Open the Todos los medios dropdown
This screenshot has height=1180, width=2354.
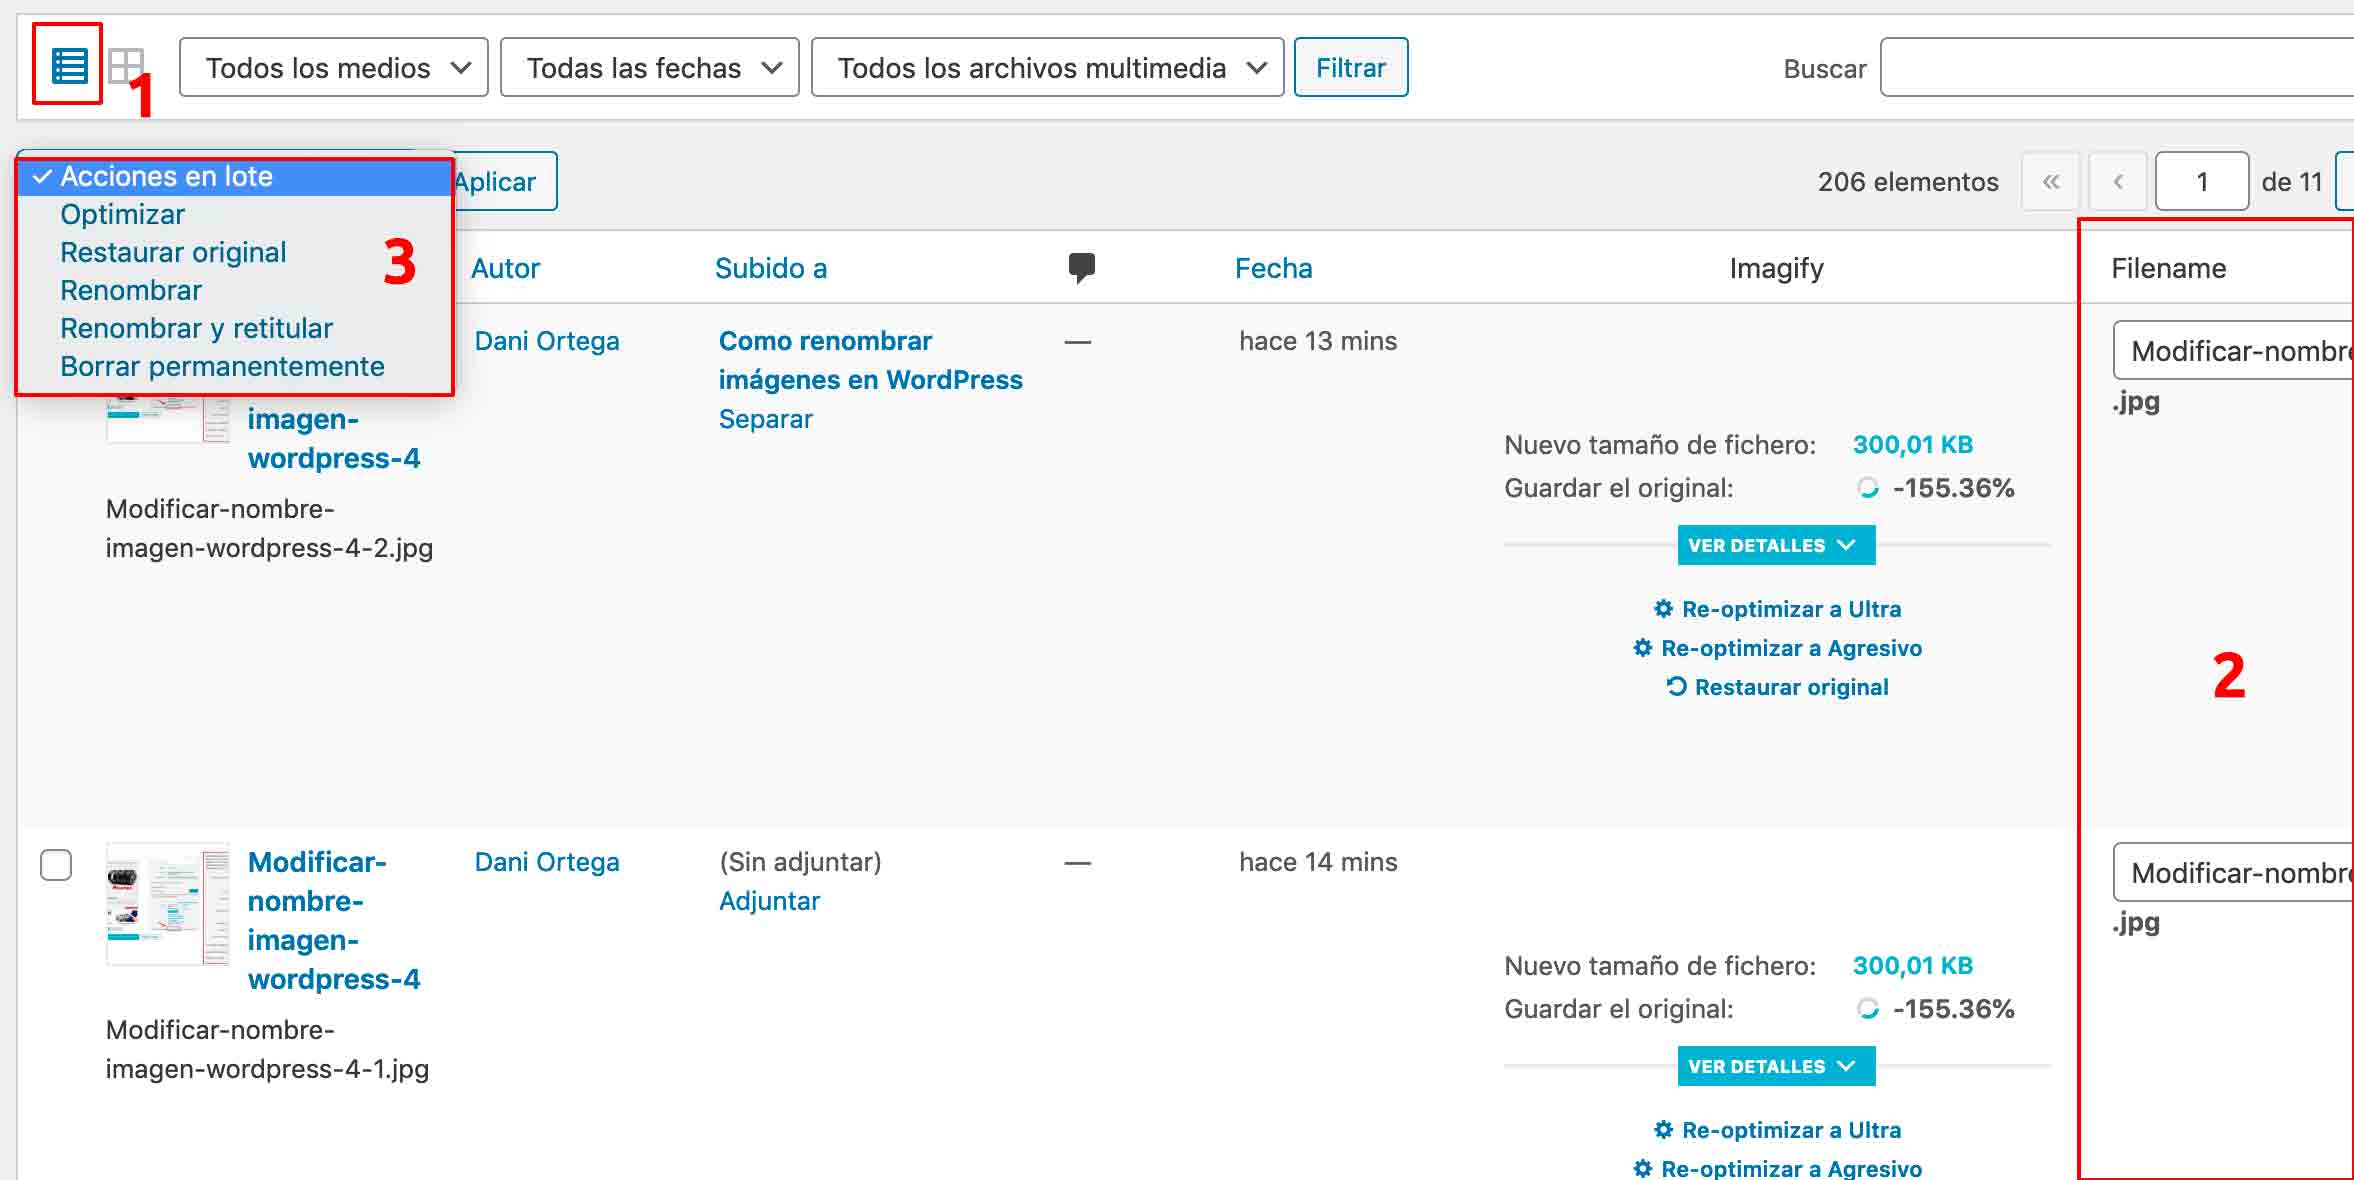333,67
